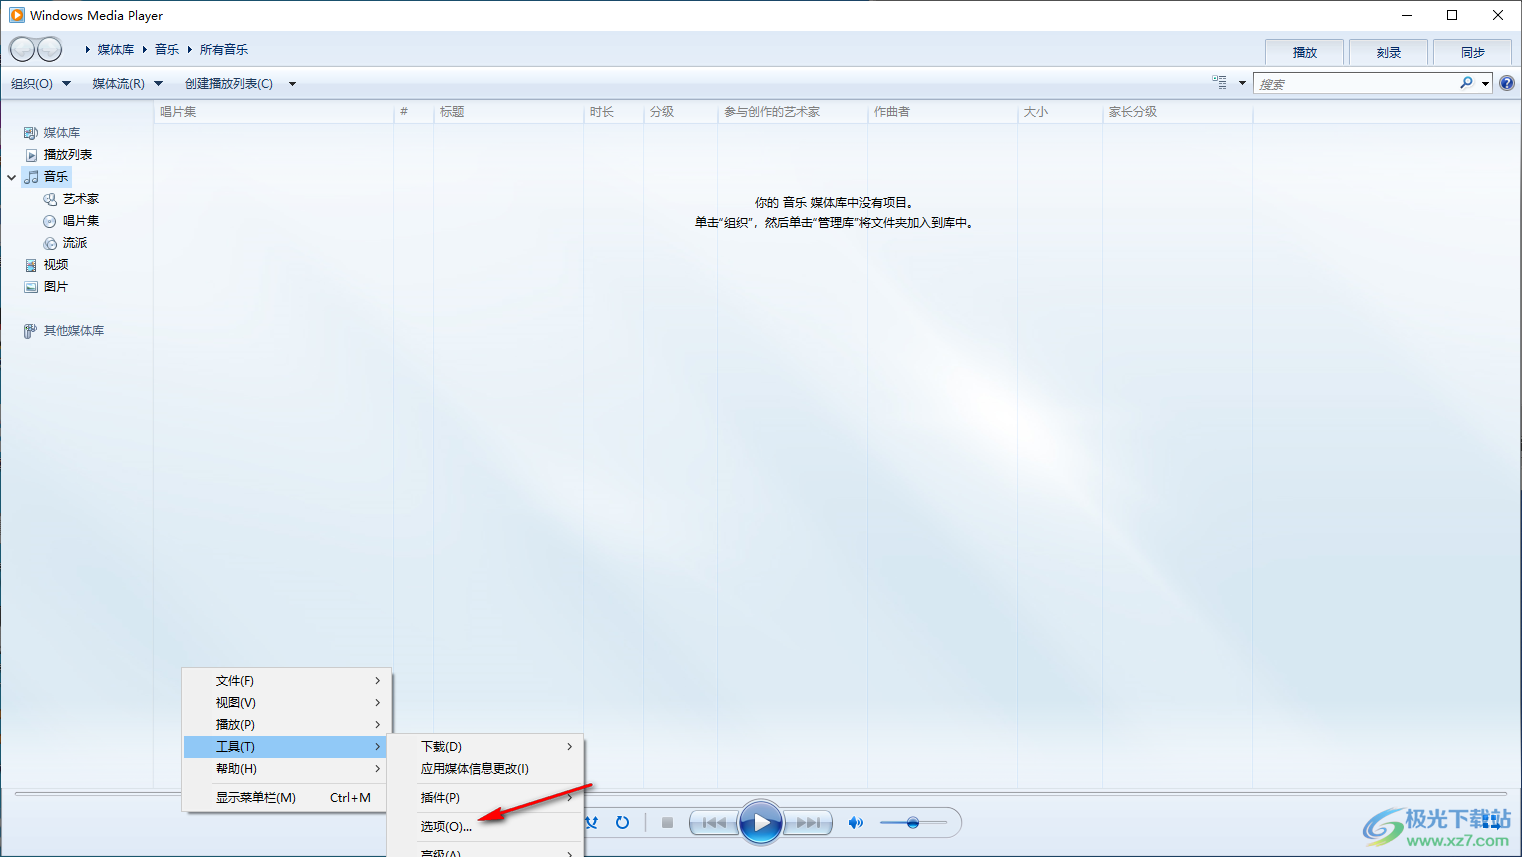Click into the 搜索 search field
This screenshot has height=857, width=1522.
click(x=1355, y=84)
